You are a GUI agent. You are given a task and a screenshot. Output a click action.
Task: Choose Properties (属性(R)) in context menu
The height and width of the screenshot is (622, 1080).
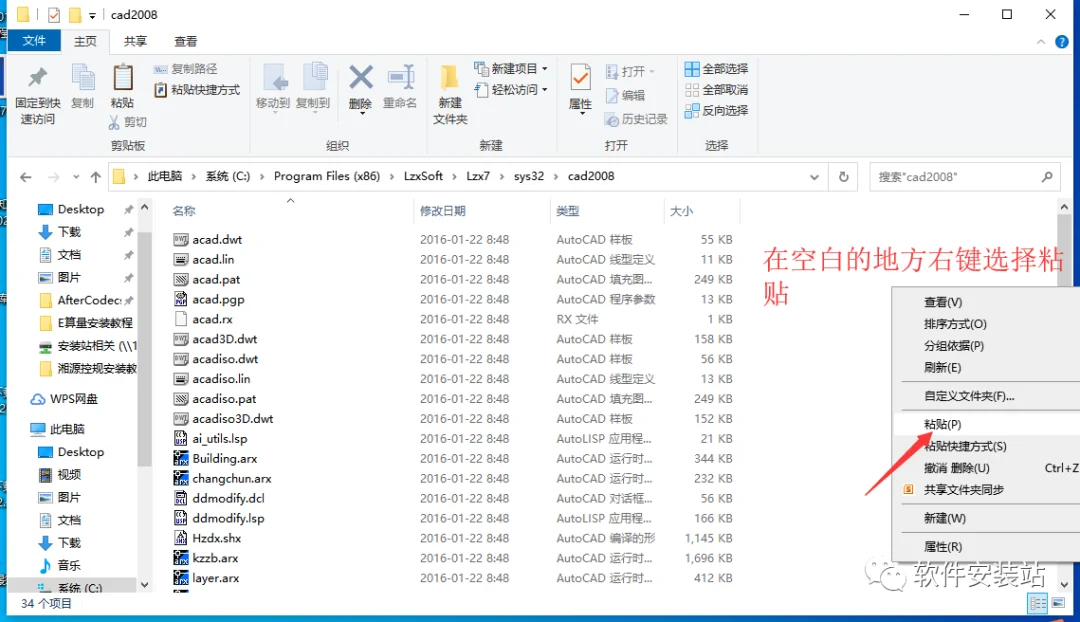tap(942, 546)
